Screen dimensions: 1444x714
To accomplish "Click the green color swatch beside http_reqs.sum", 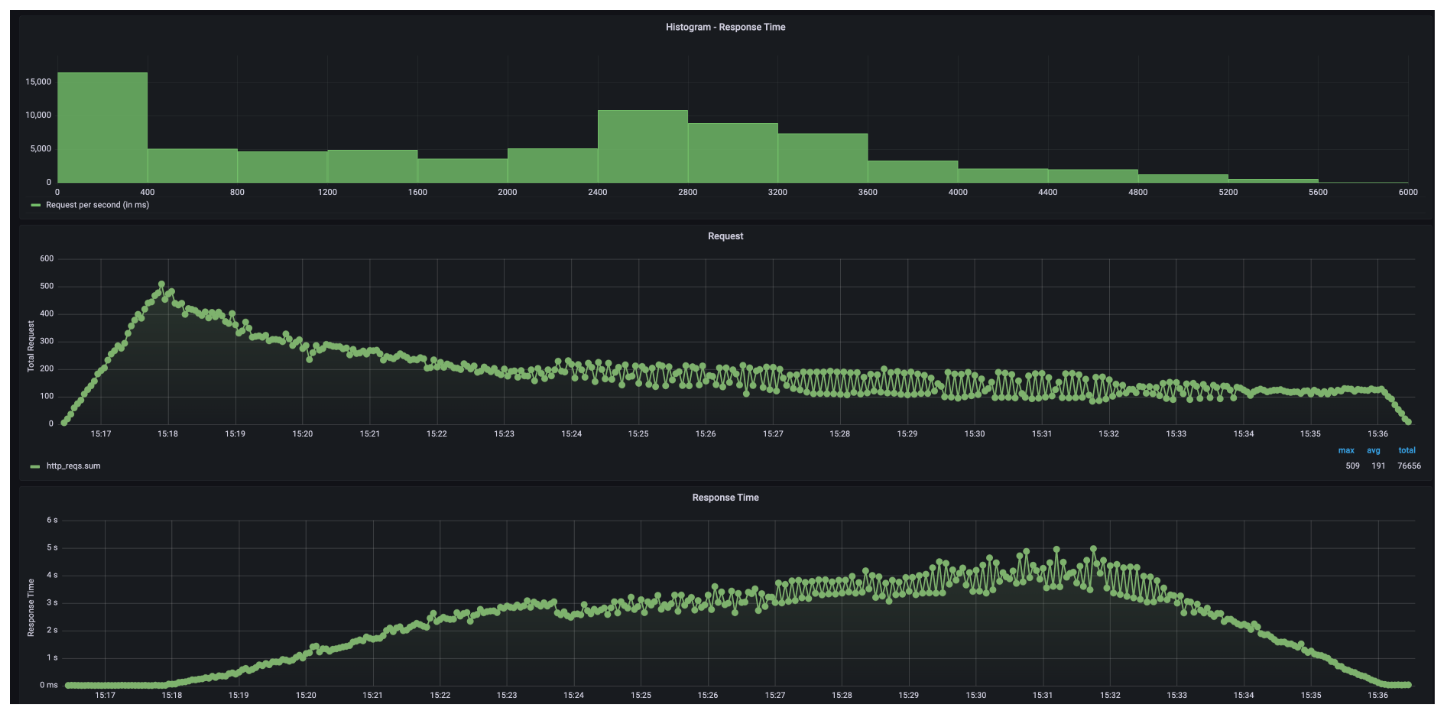I will point(37,466).
